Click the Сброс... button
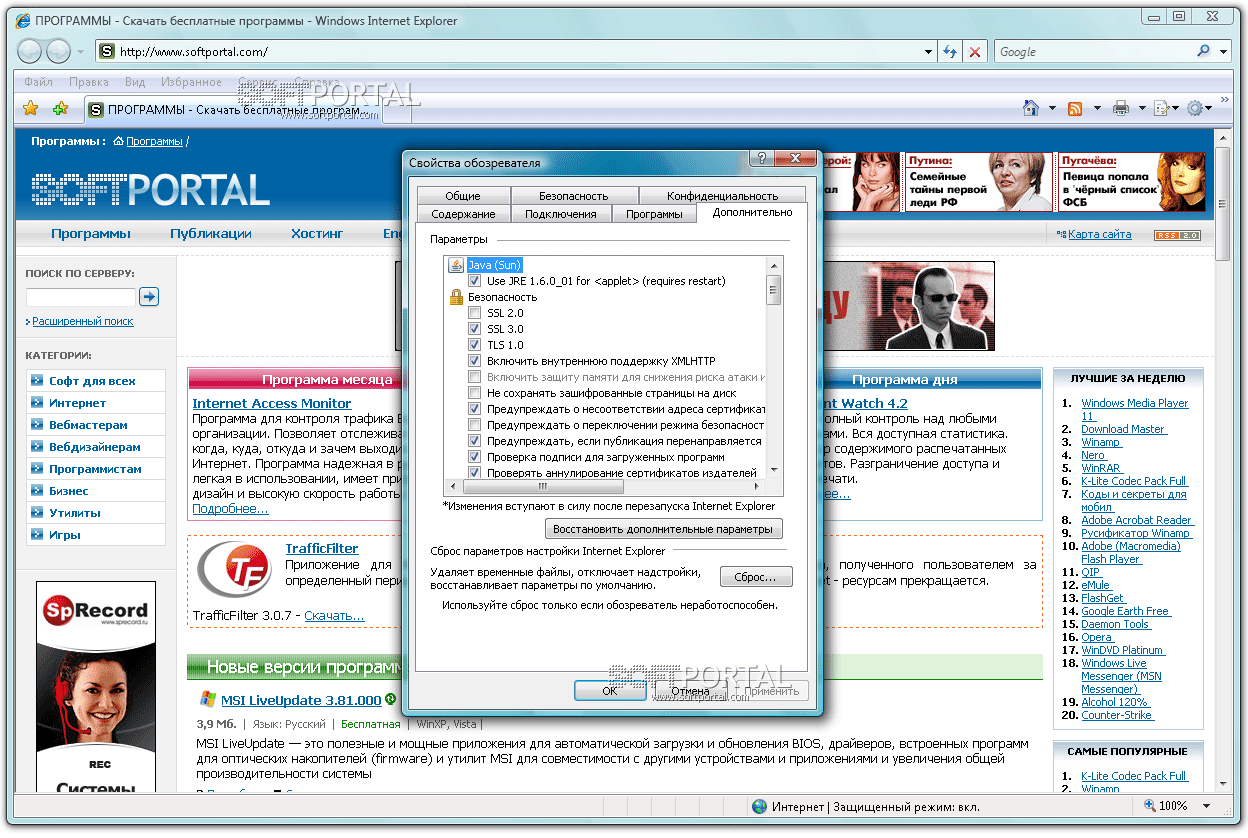Viewport: 1248px width, 838px height. (x=756, y=577)
